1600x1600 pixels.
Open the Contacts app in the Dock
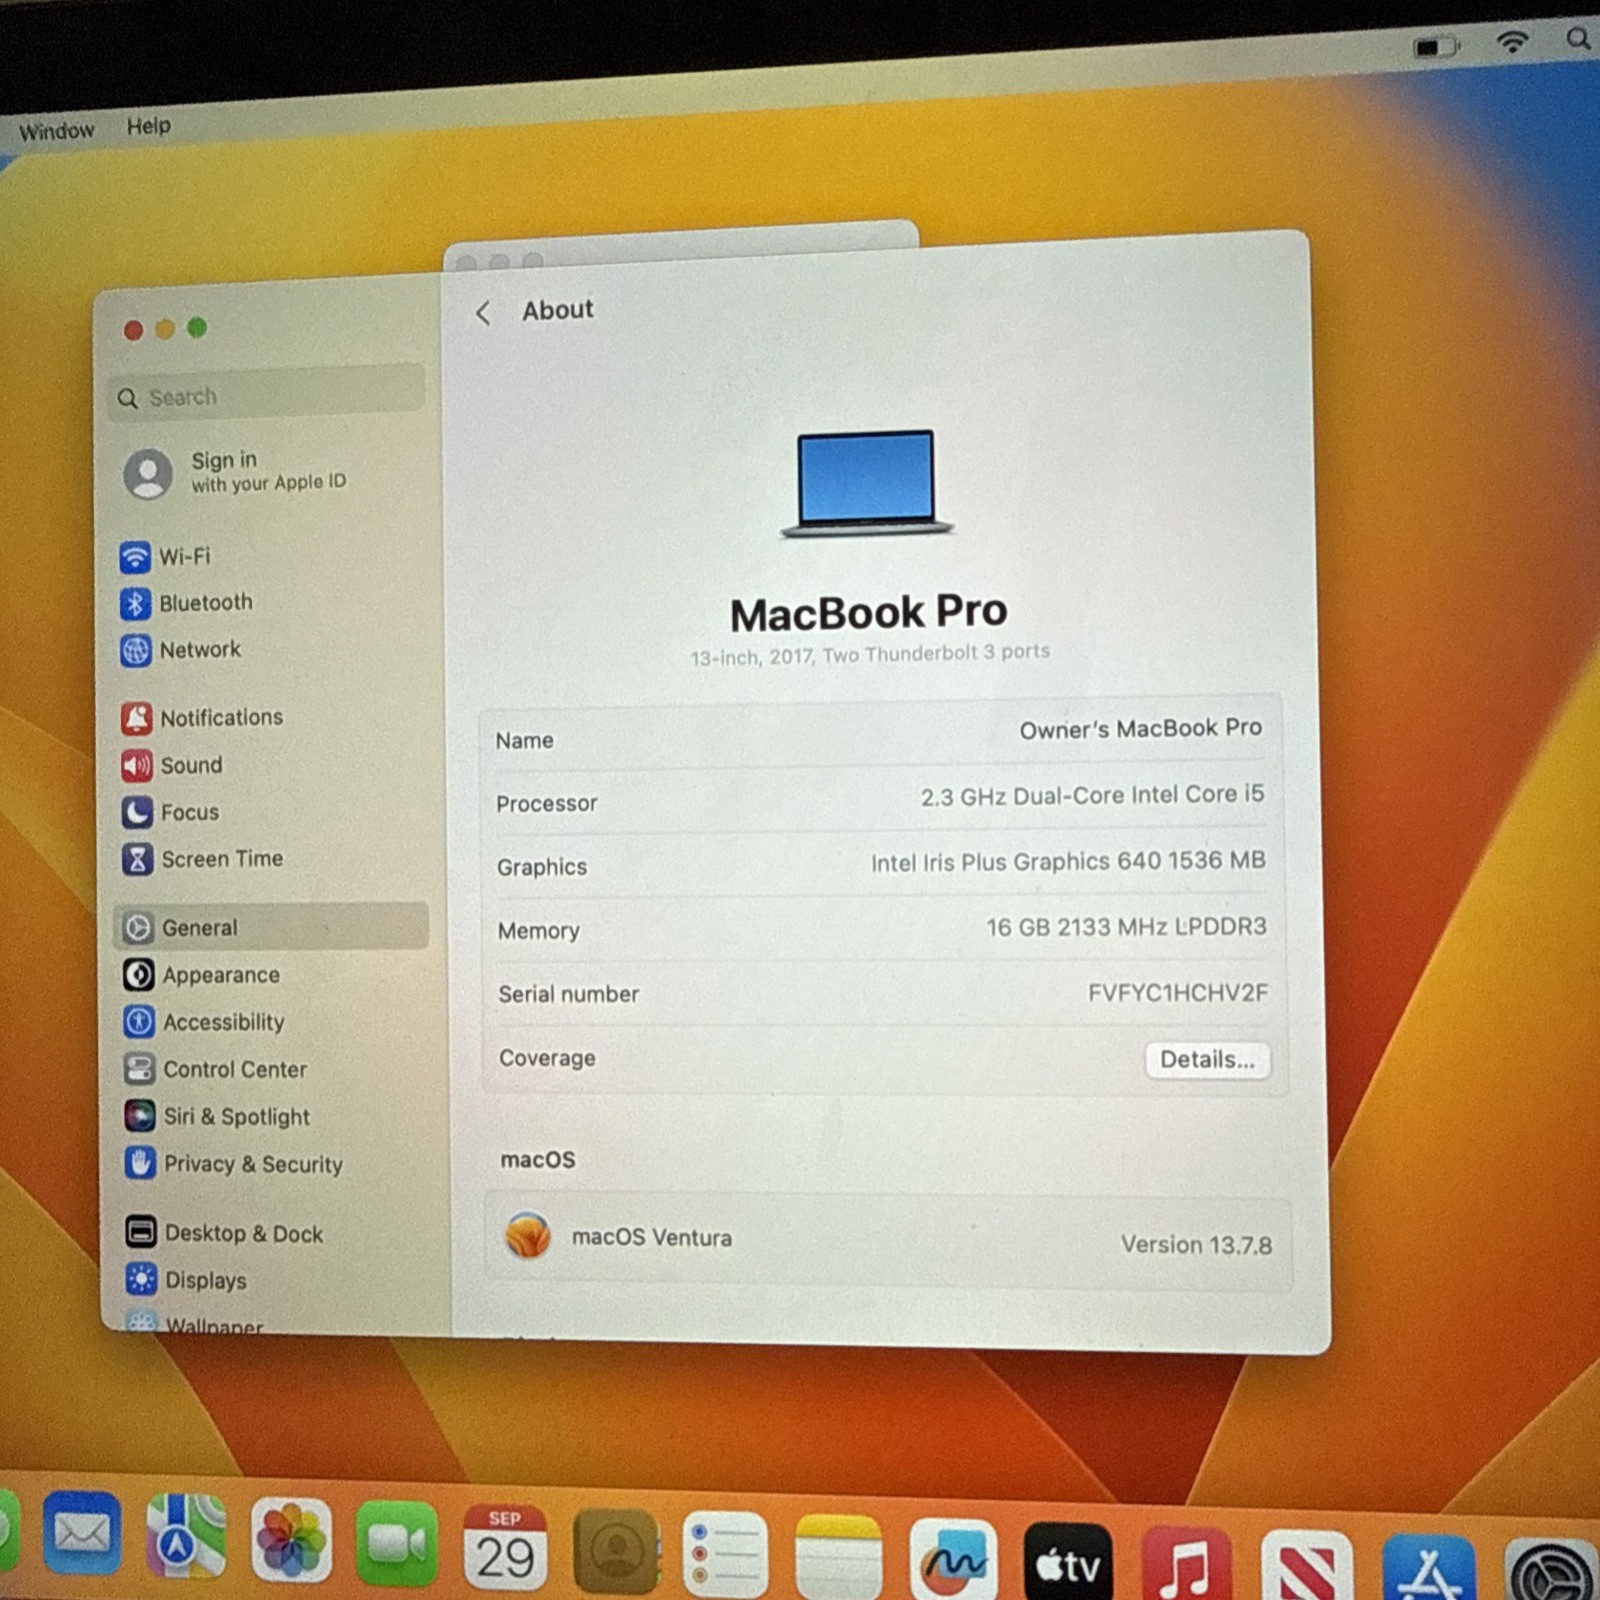click(617, 1551)
